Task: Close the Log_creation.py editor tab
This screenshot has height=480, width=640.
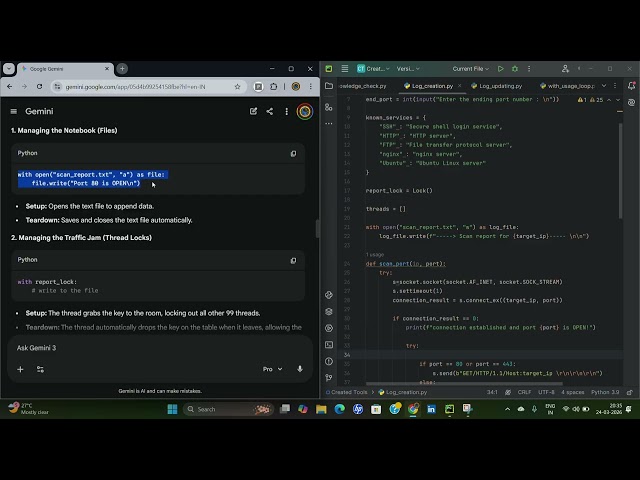Action: click(x=459, y=86)
